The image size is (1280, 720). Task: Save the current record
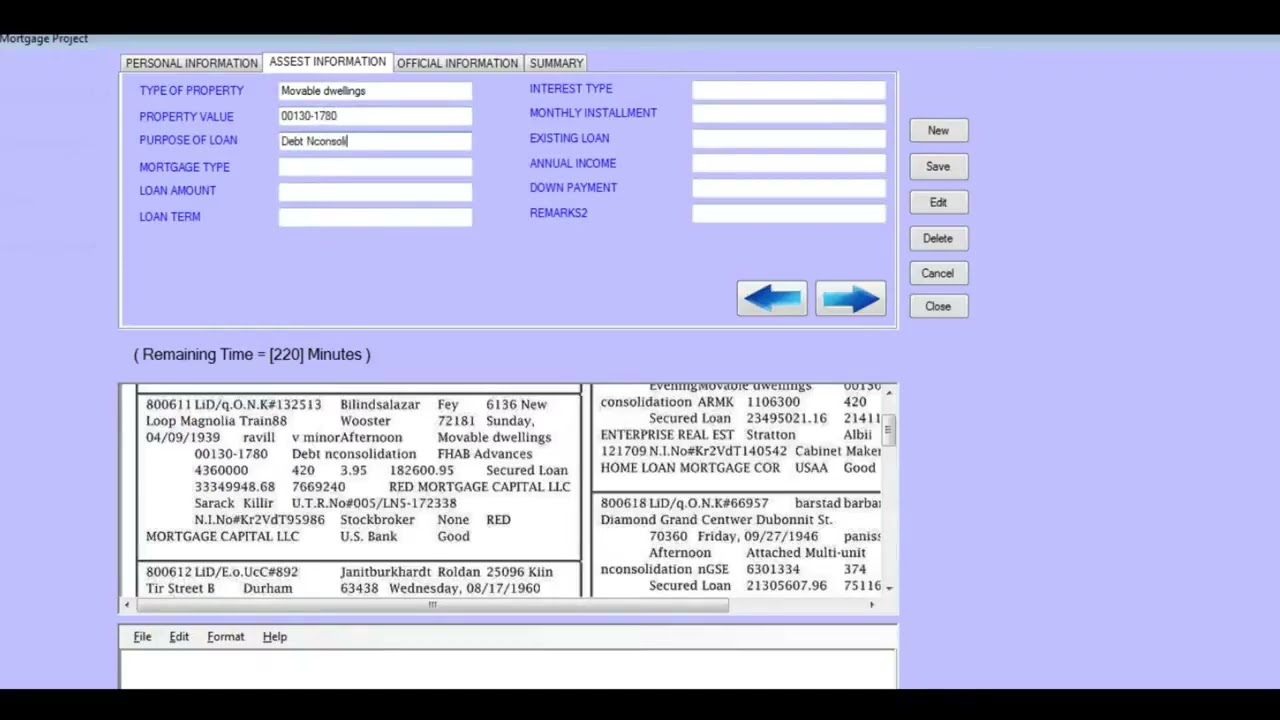pyautogui.click(x=938, y=167)
